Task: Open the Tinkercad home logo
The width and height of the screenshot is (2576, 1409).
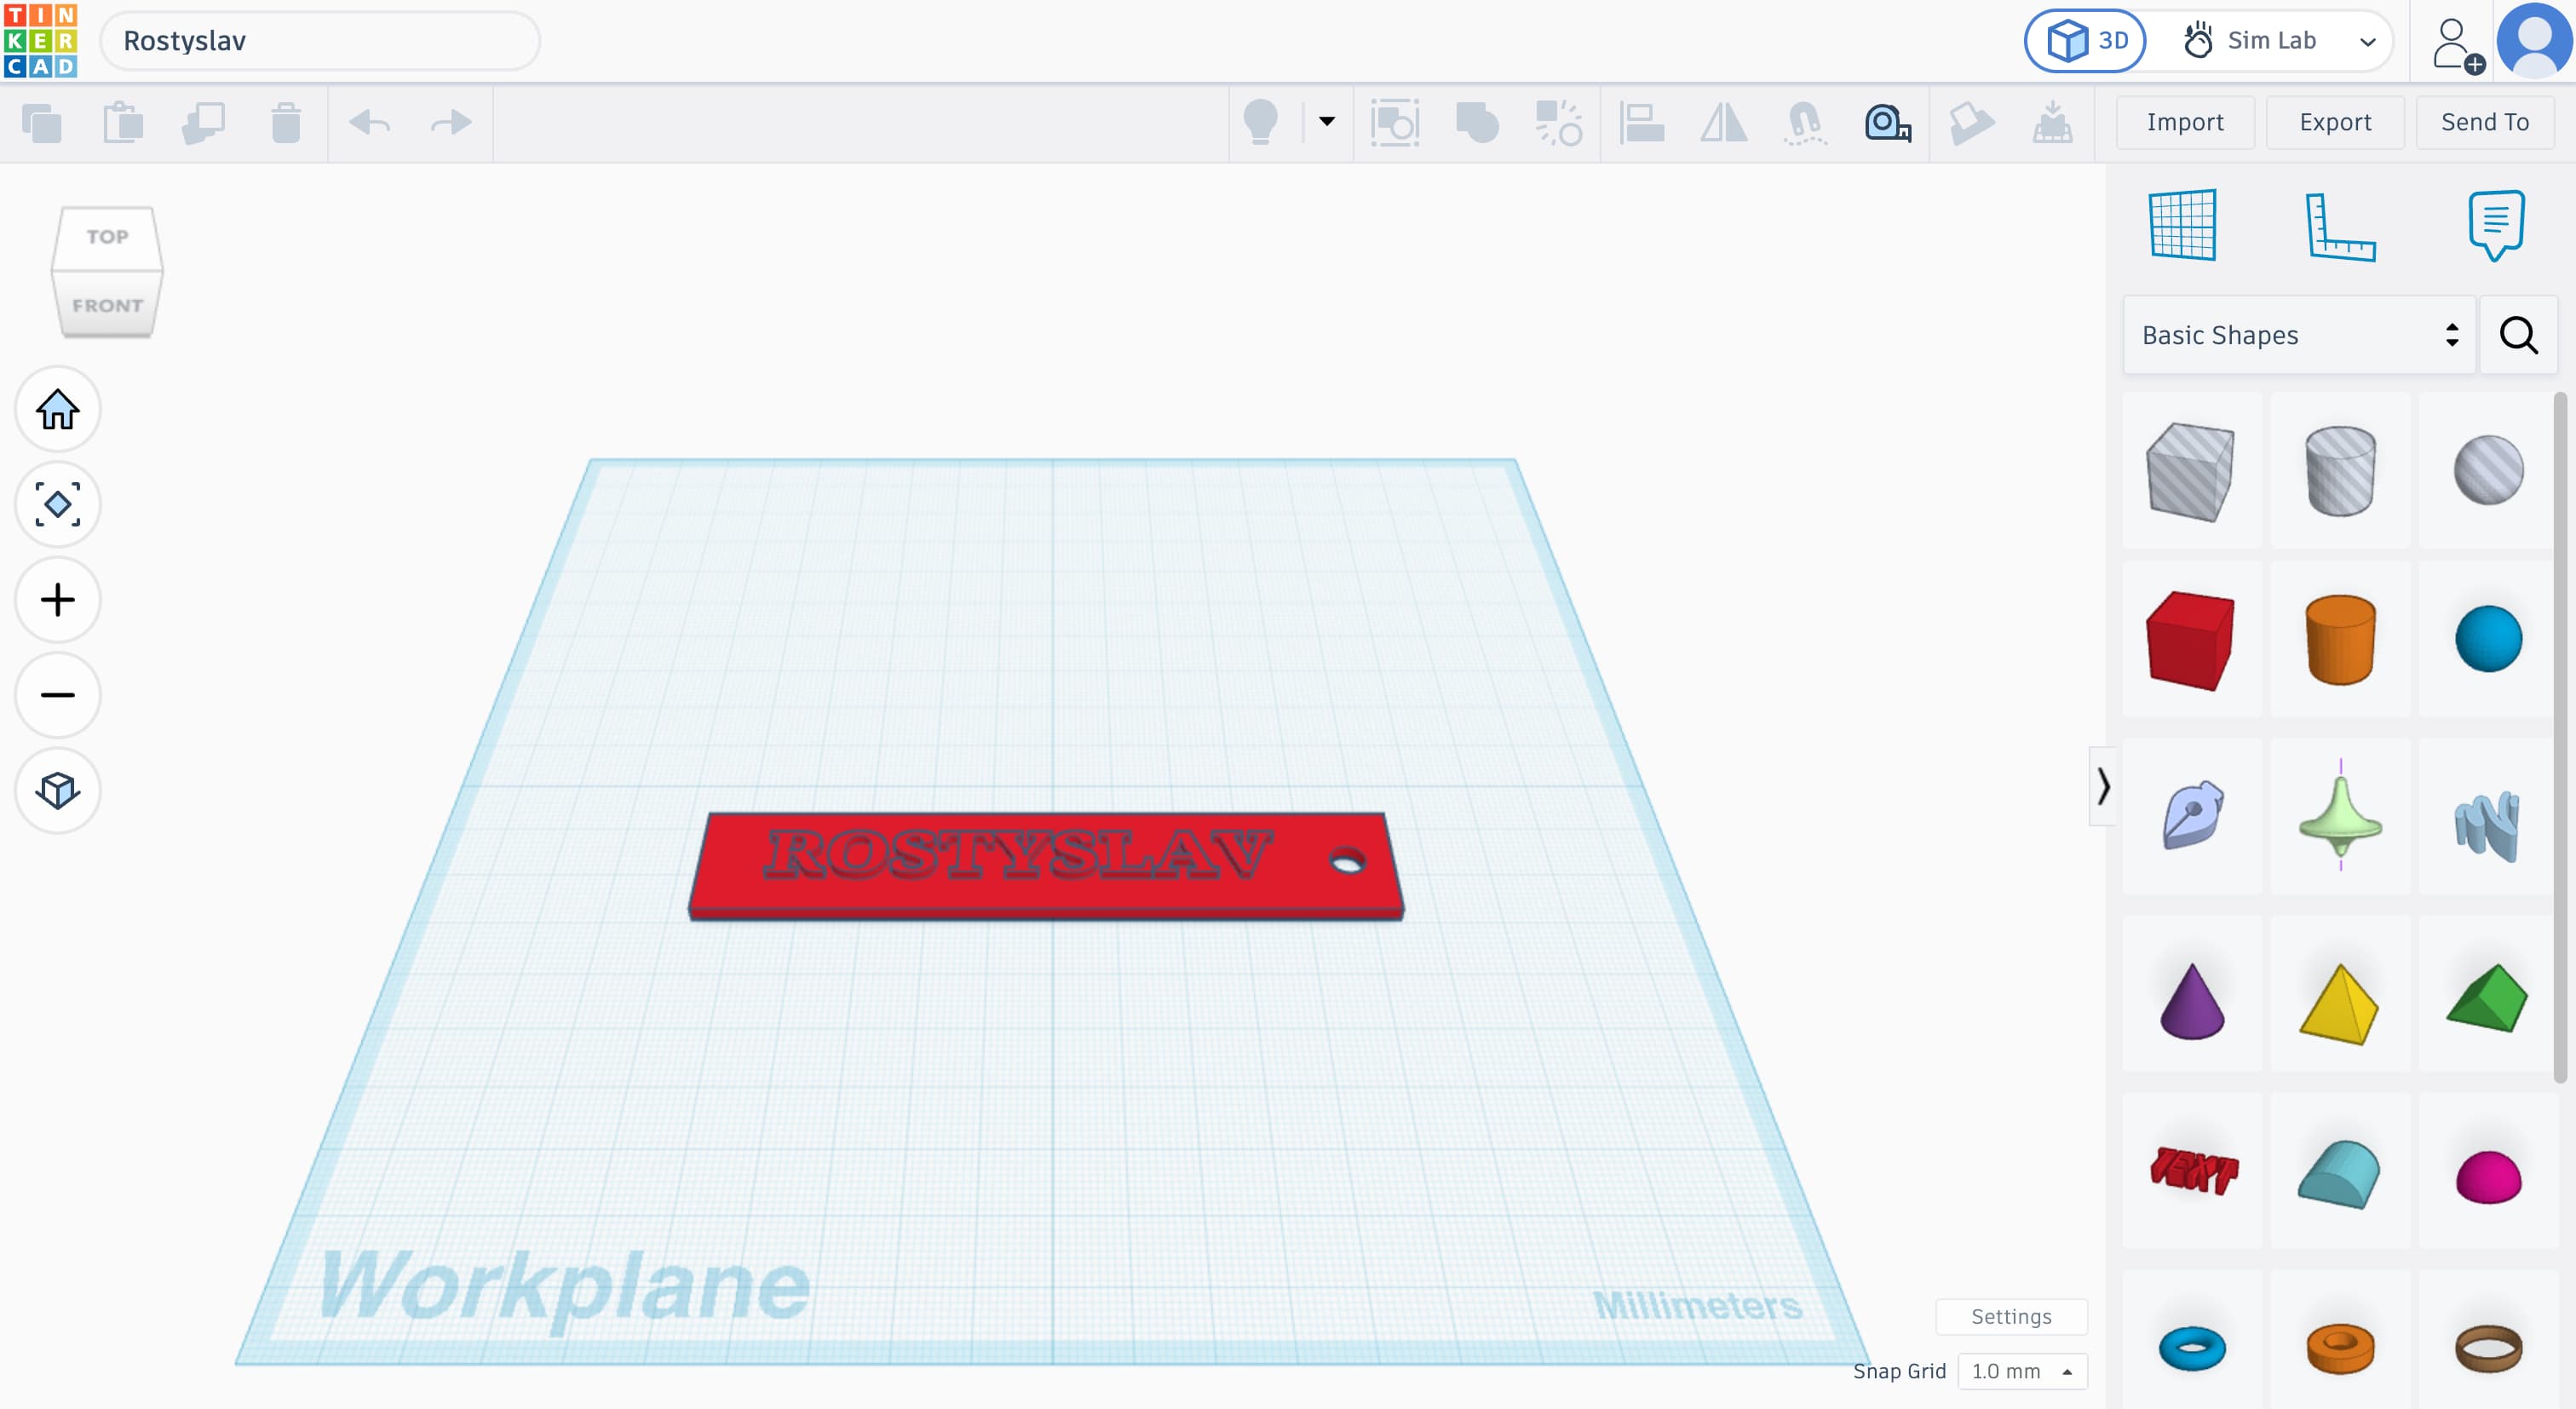Action: click(x=40, y=41)
